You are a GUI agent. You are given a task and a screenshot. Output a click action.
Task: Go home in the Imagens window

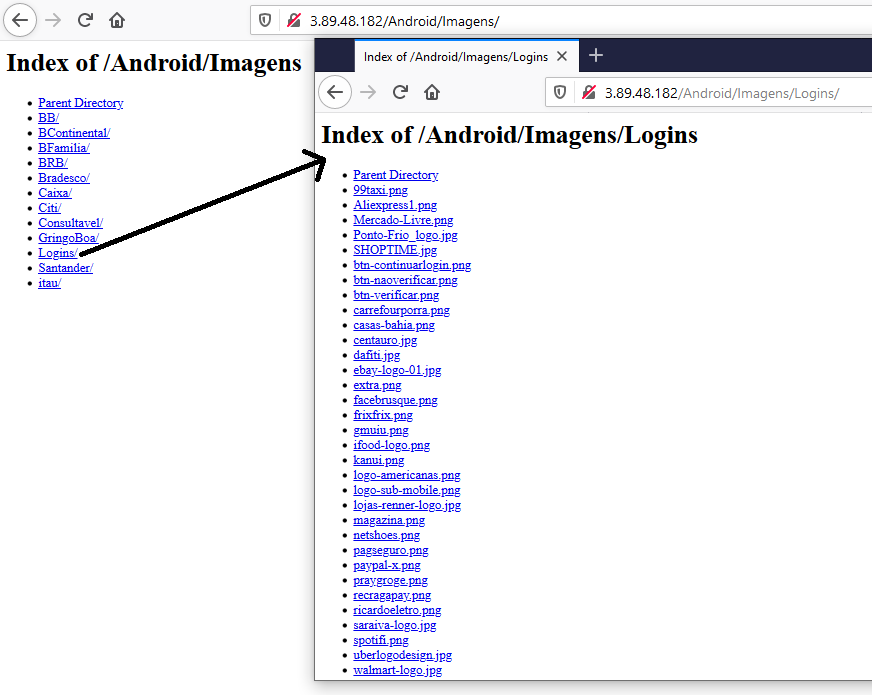[117, 21]
